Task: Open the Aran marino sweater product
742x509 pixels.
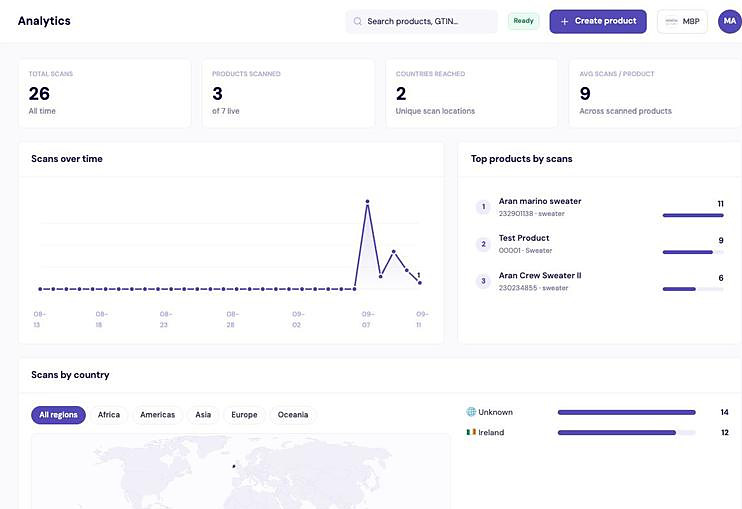Action: pyautogui.click(x=540, y=201)
